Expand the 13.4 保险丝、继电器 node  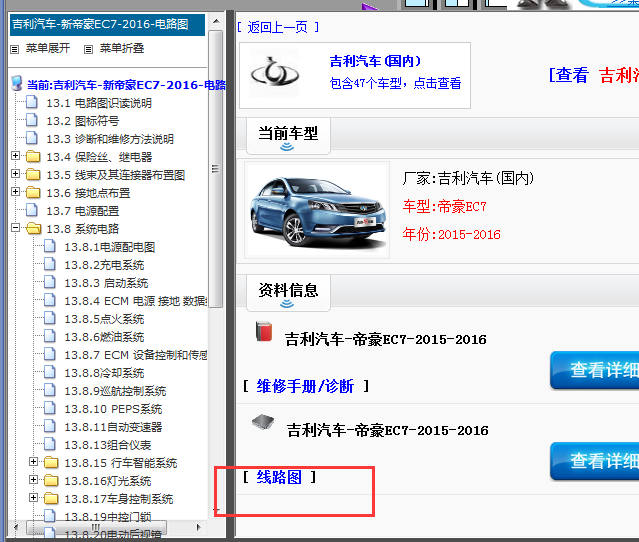(15, 156)
